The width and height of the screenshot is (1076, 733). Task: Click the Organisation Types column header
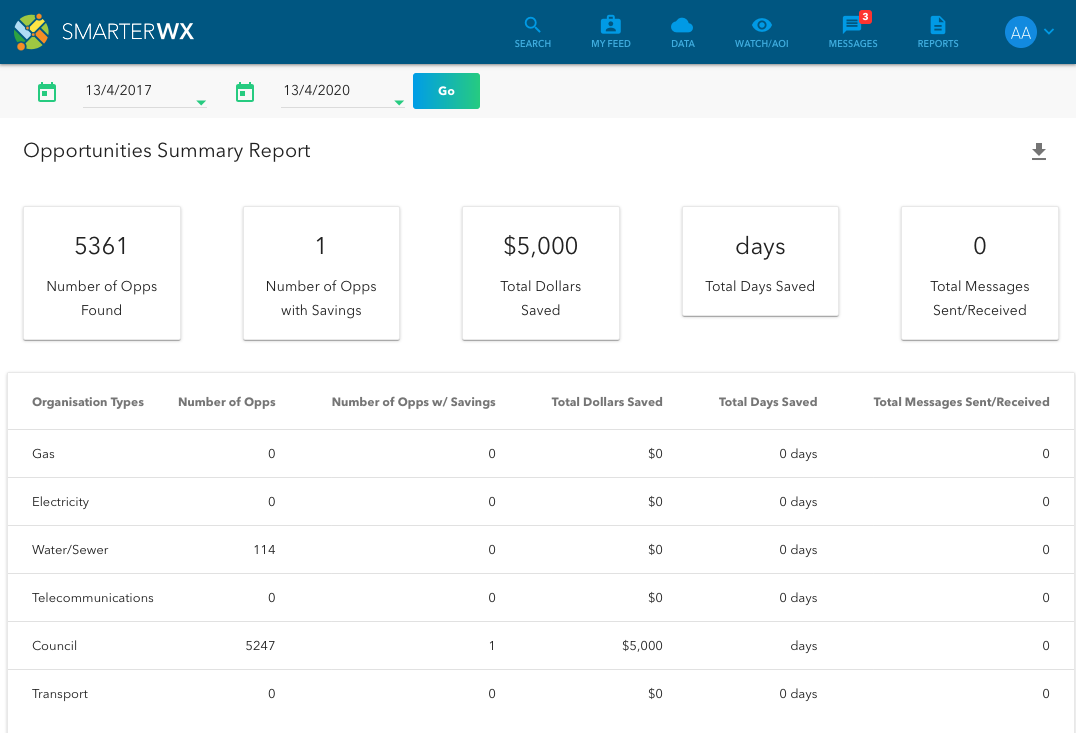pyautogui.click(x=88, y=402)
